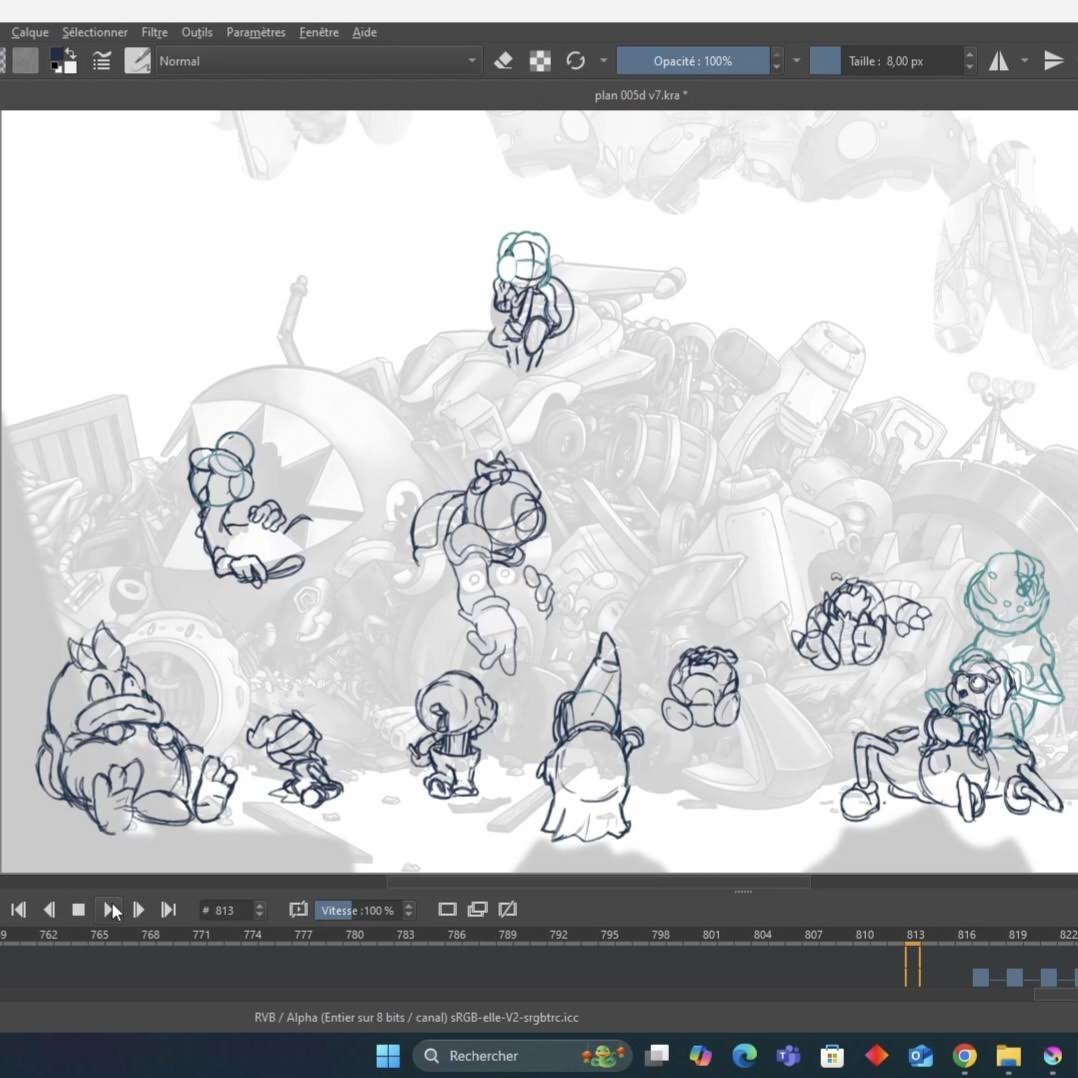The height and width of the screenshot is (1078, 1078).
Task: Open the Filtre menu
Action: [x=154, y=32]
